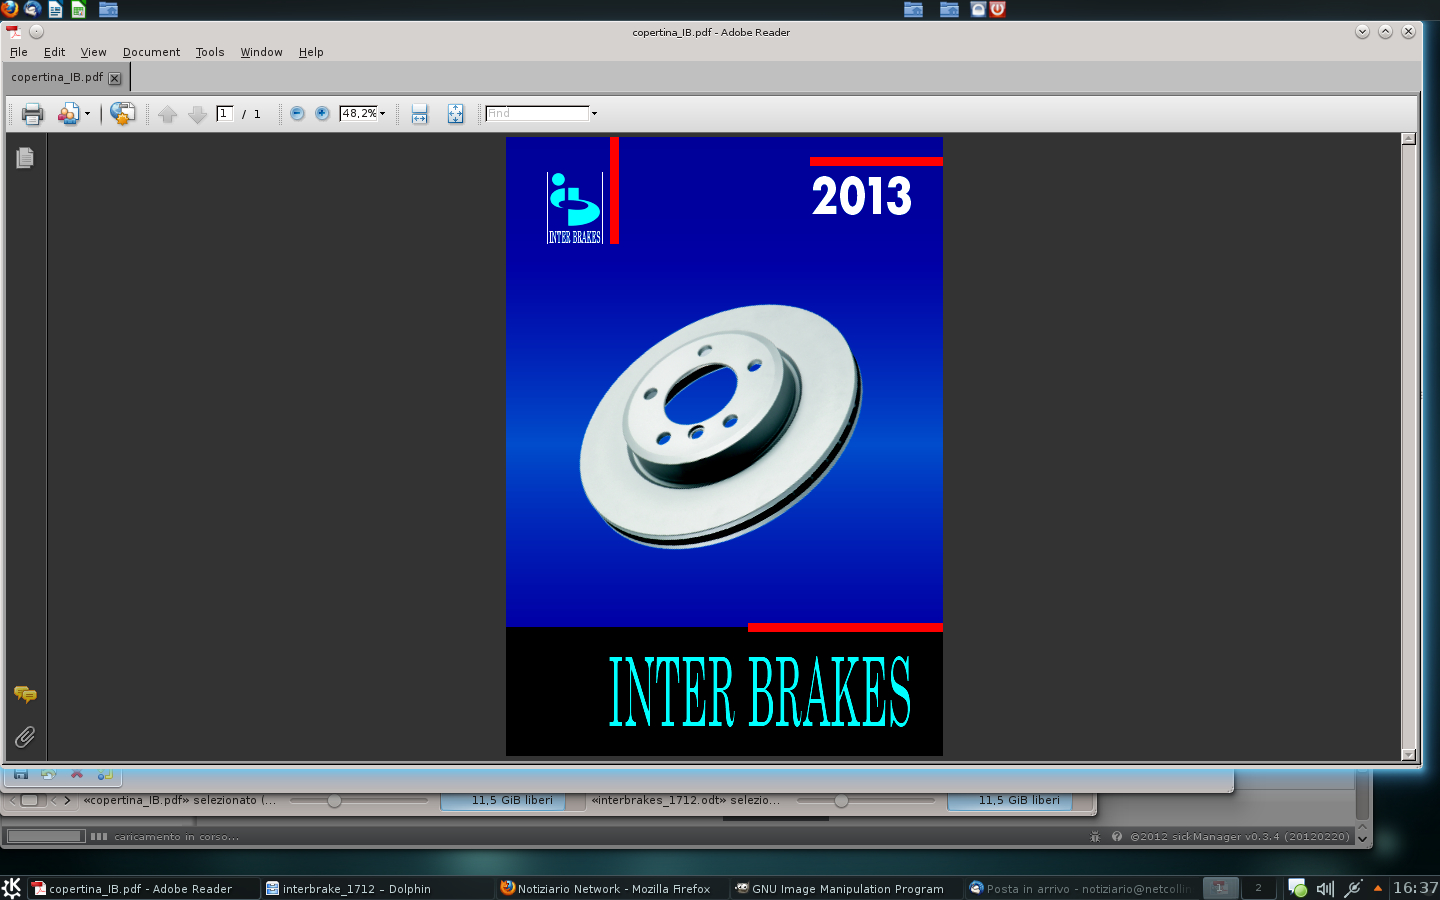Switch to virtual desktop 1 in pager
This screenshot has height=900, width=1440.
click(x=1220, y=888)
